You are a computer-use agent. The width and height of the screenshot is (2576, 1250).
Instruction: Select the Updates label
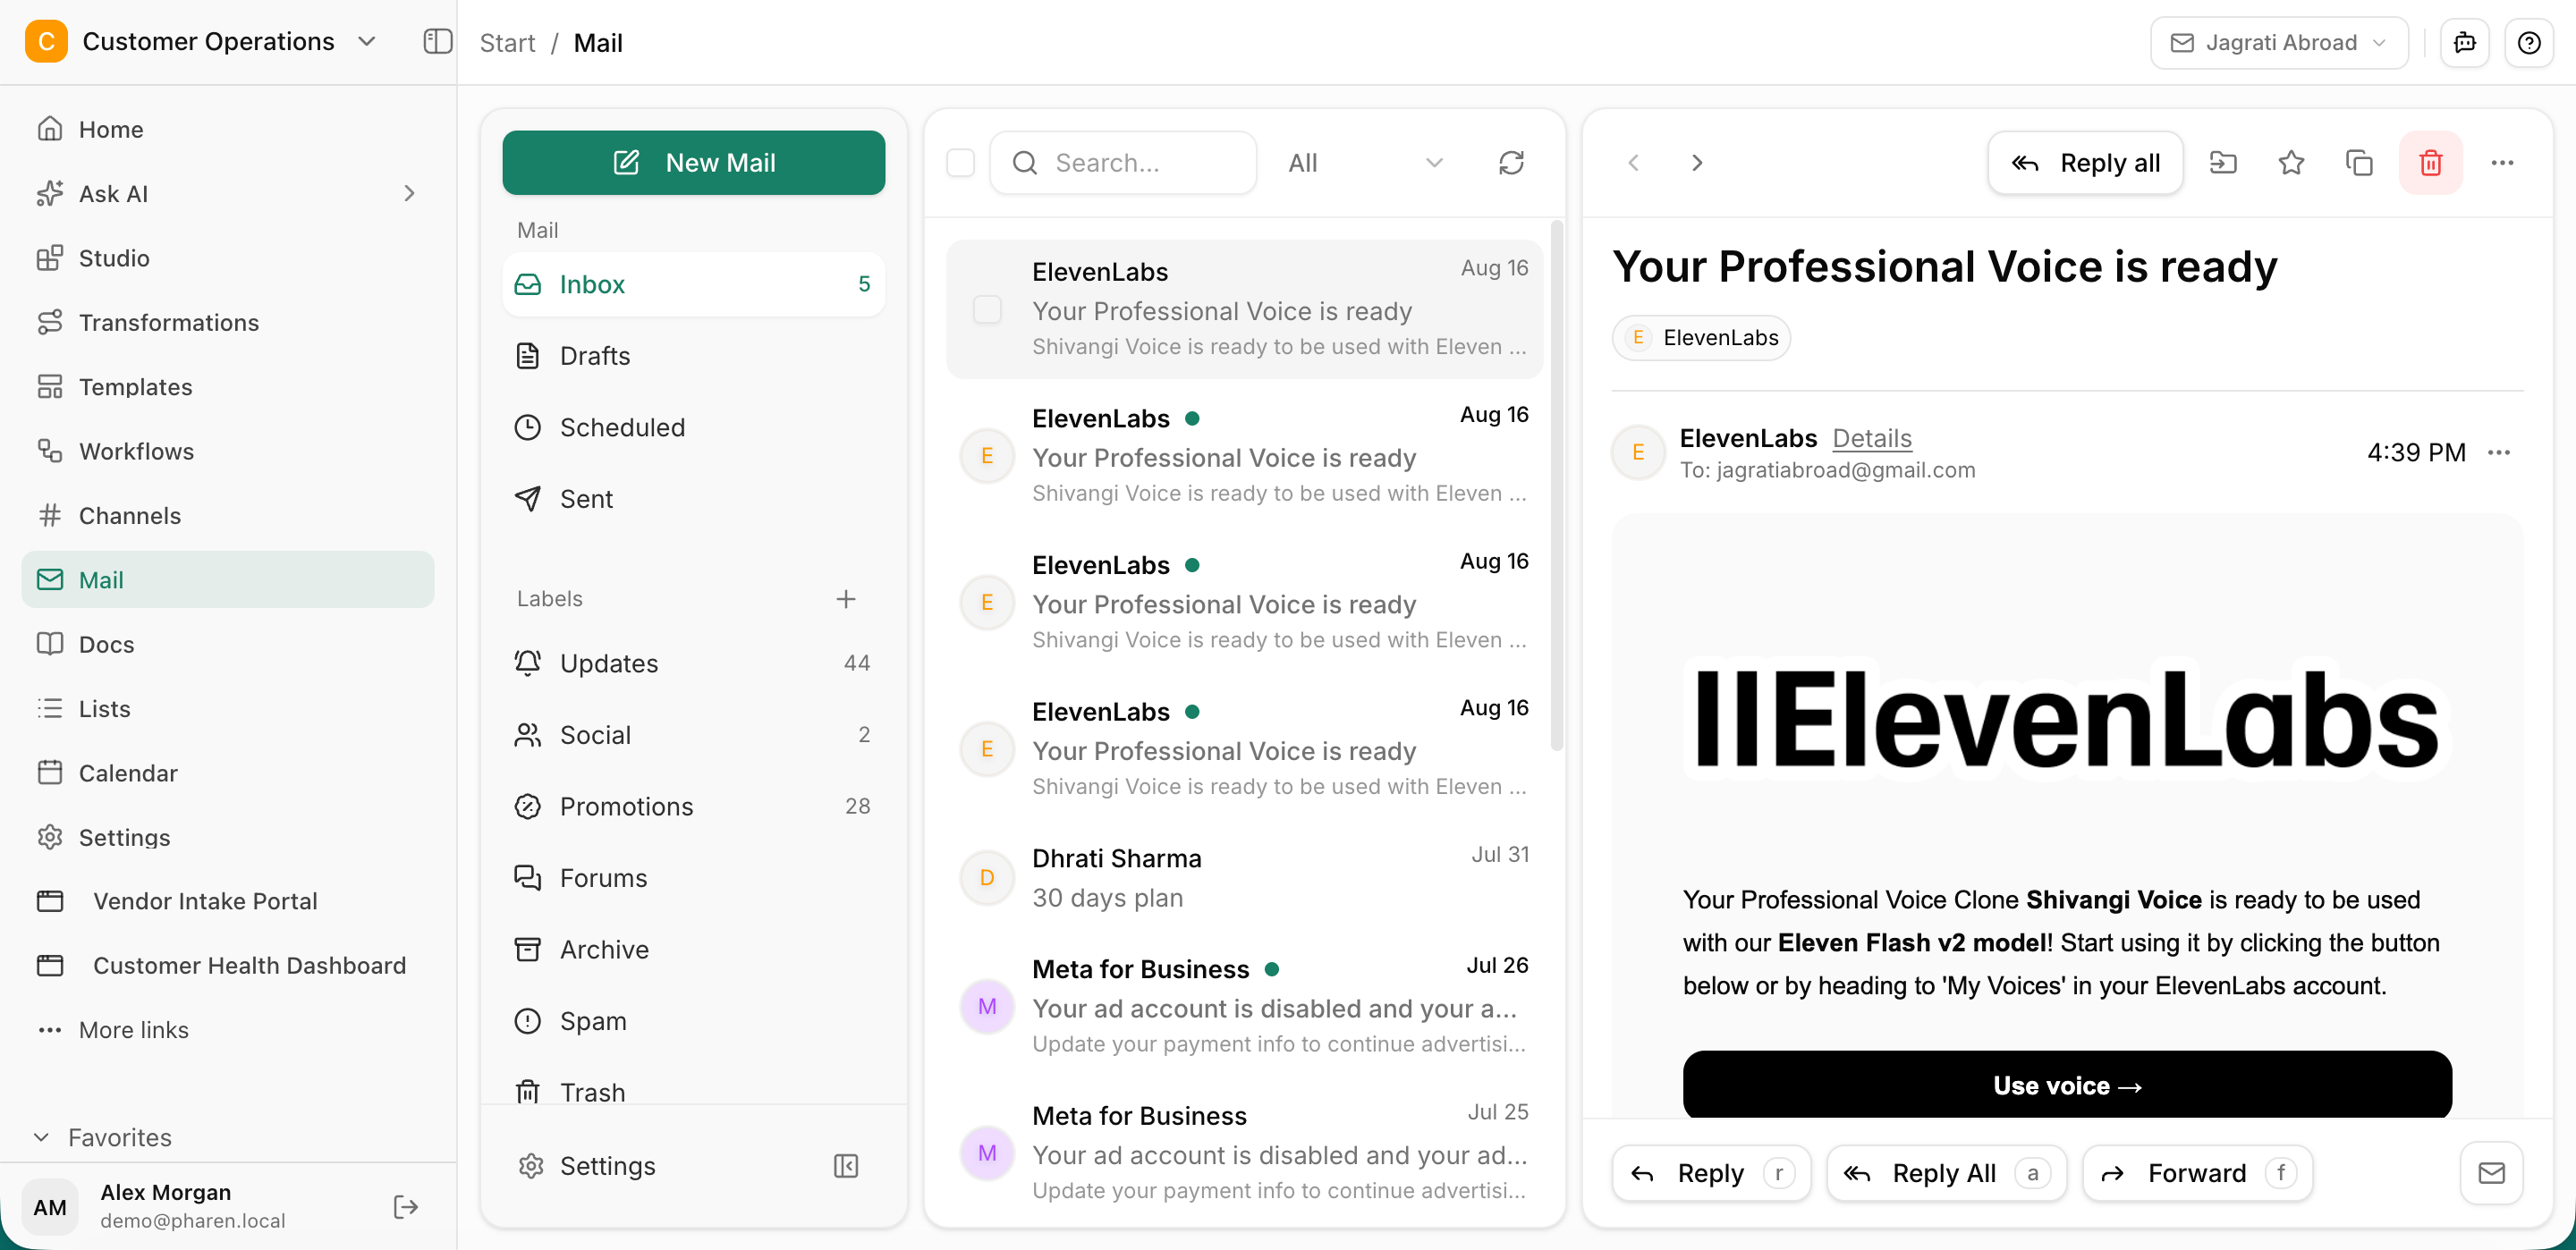point(693,663)
